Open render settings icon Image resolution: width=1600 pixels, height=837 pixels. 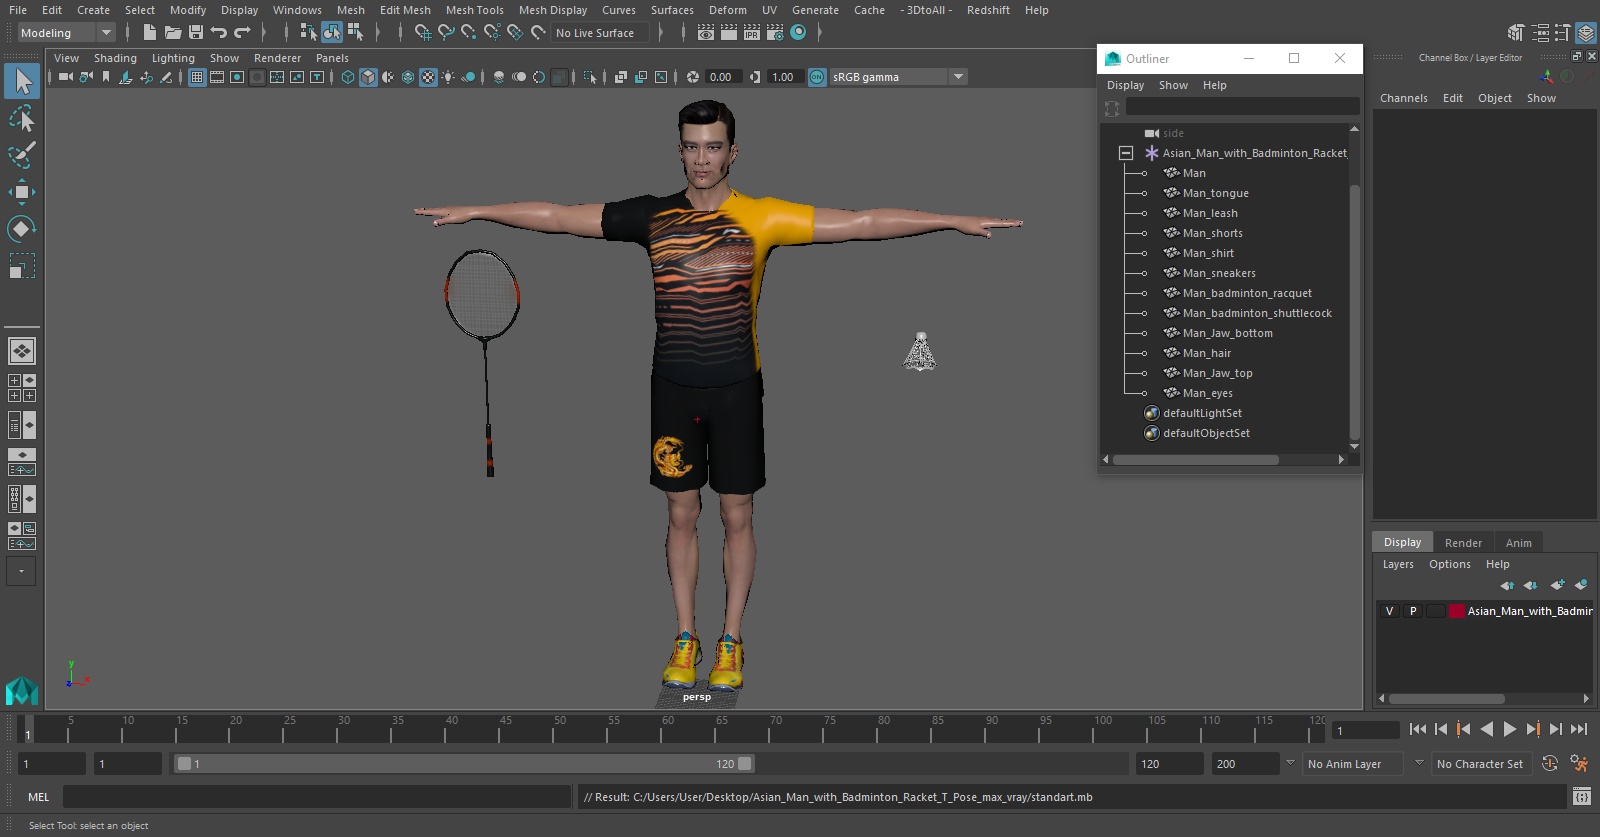tap(775, 33)
